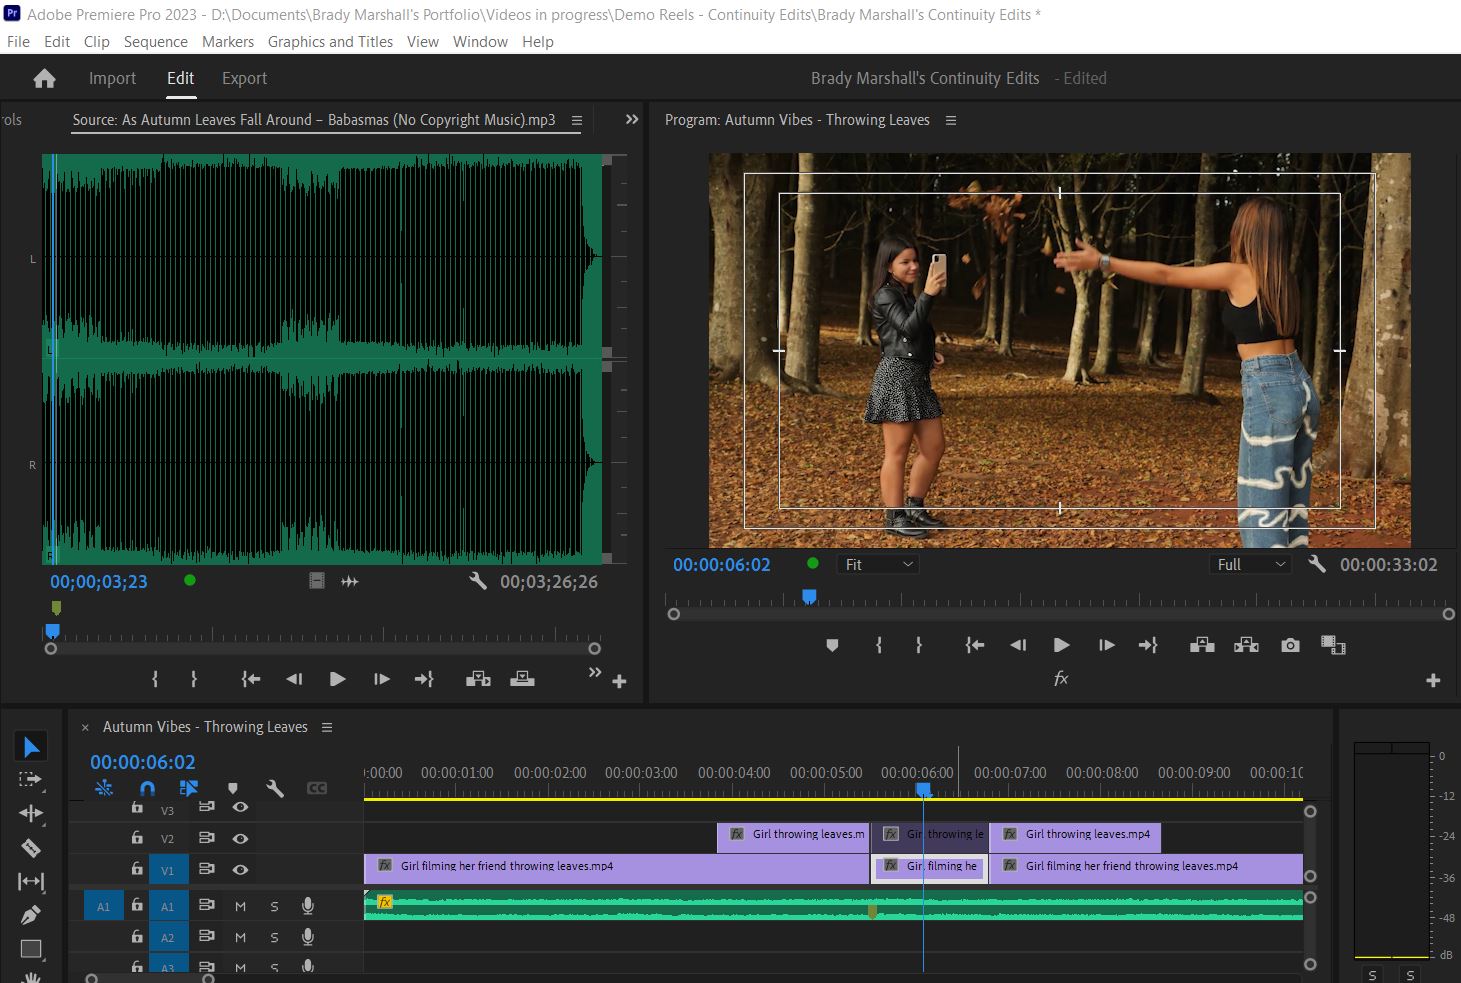Click Lift button in Program monitor

coord(1202,645)
